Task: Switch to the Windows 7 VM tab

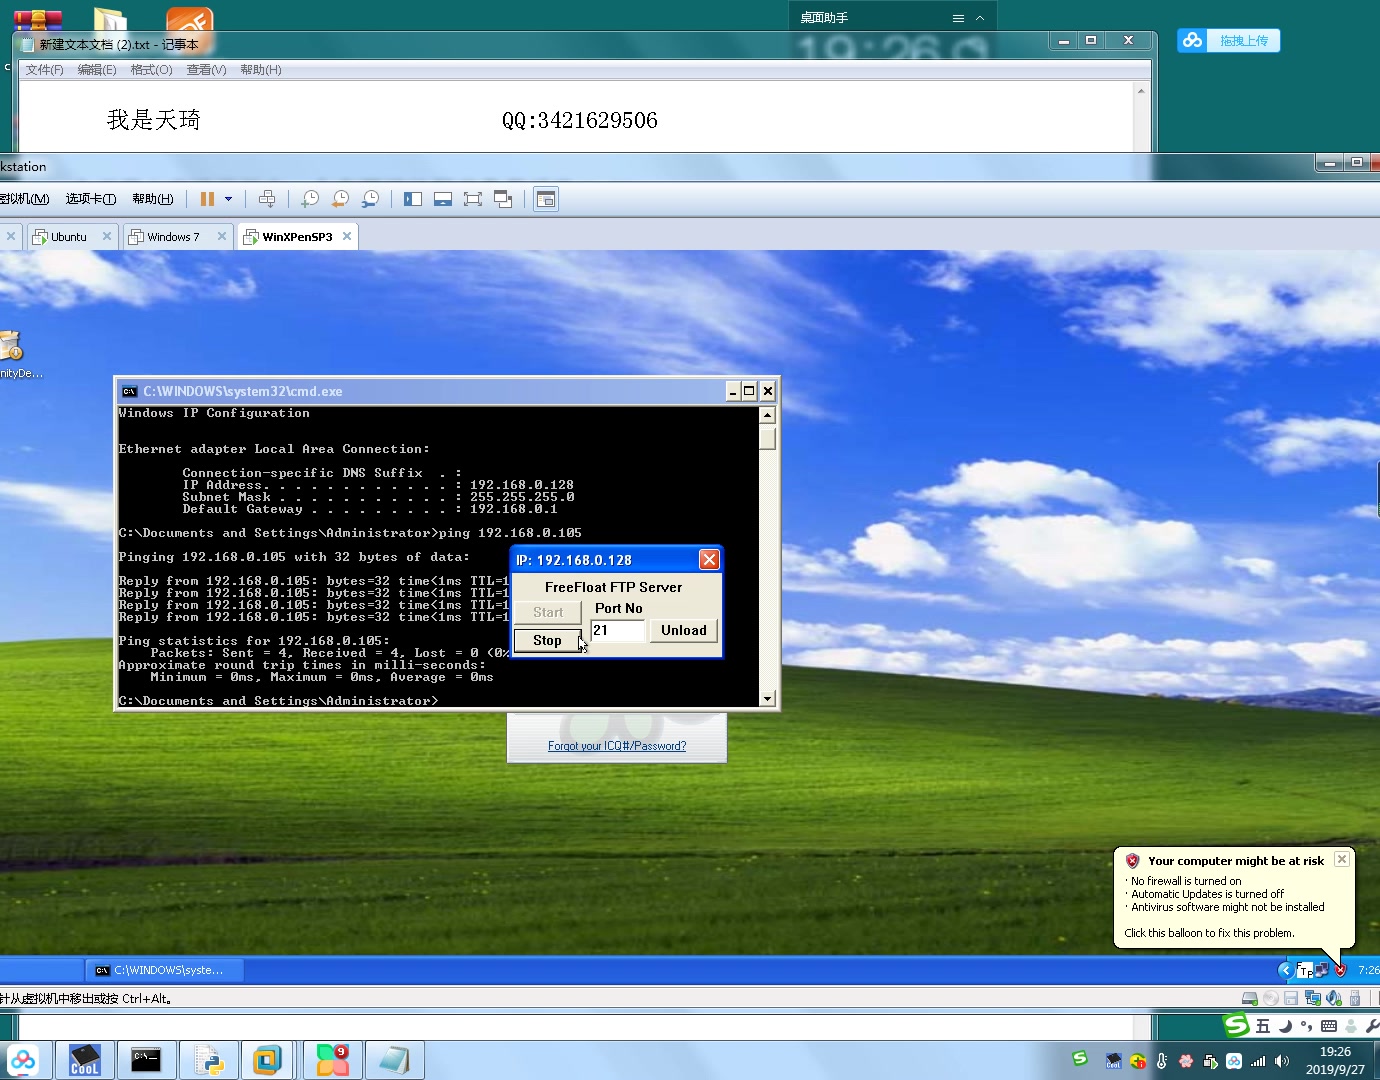Action: 172,237
